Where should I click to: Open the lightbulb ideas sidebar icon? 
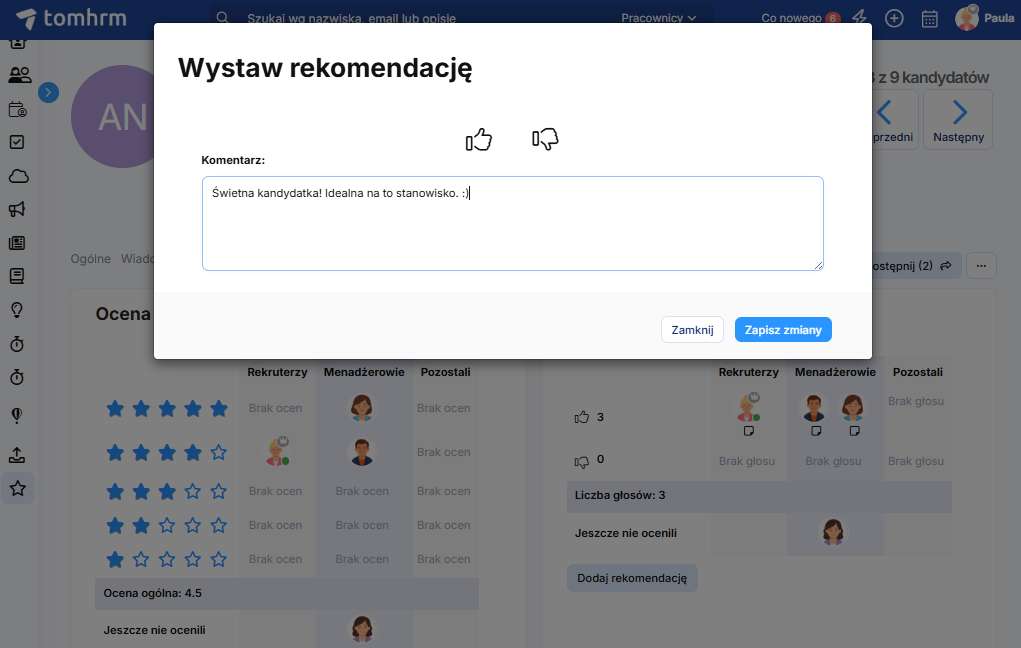click(x=18, y=310)
